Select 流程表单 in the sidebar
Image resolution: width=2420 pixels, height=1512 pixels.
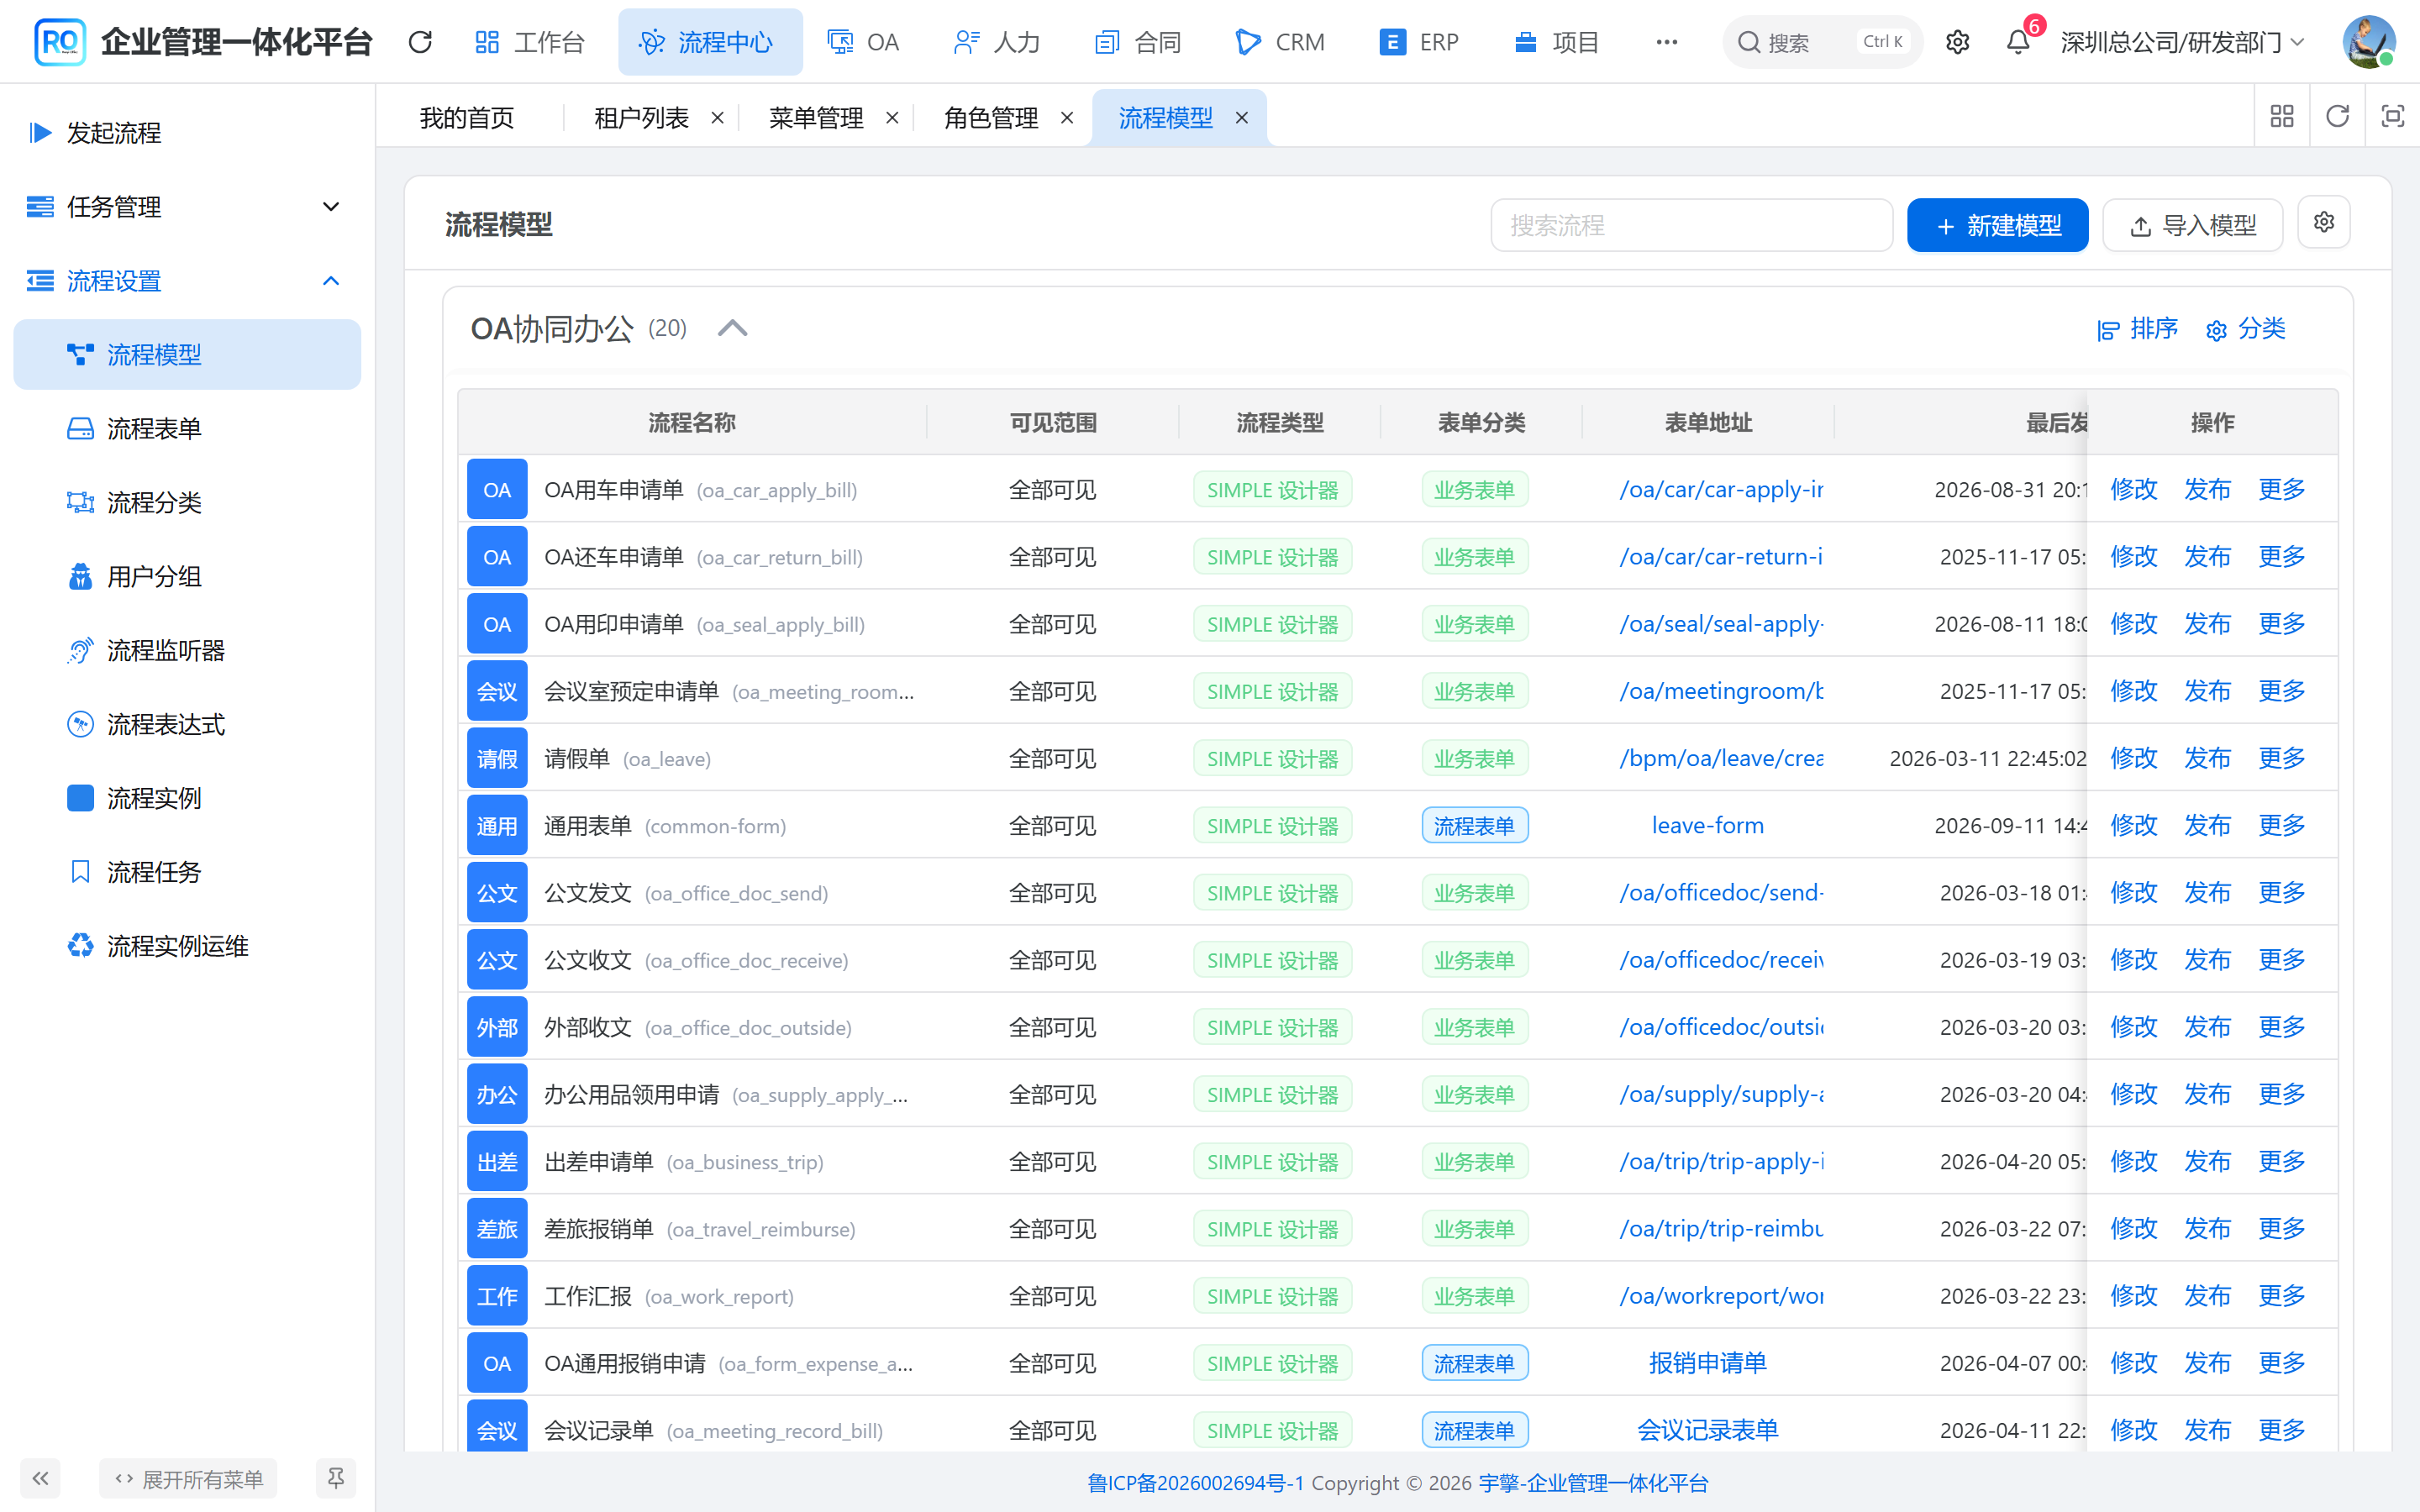tap(187, 428)
